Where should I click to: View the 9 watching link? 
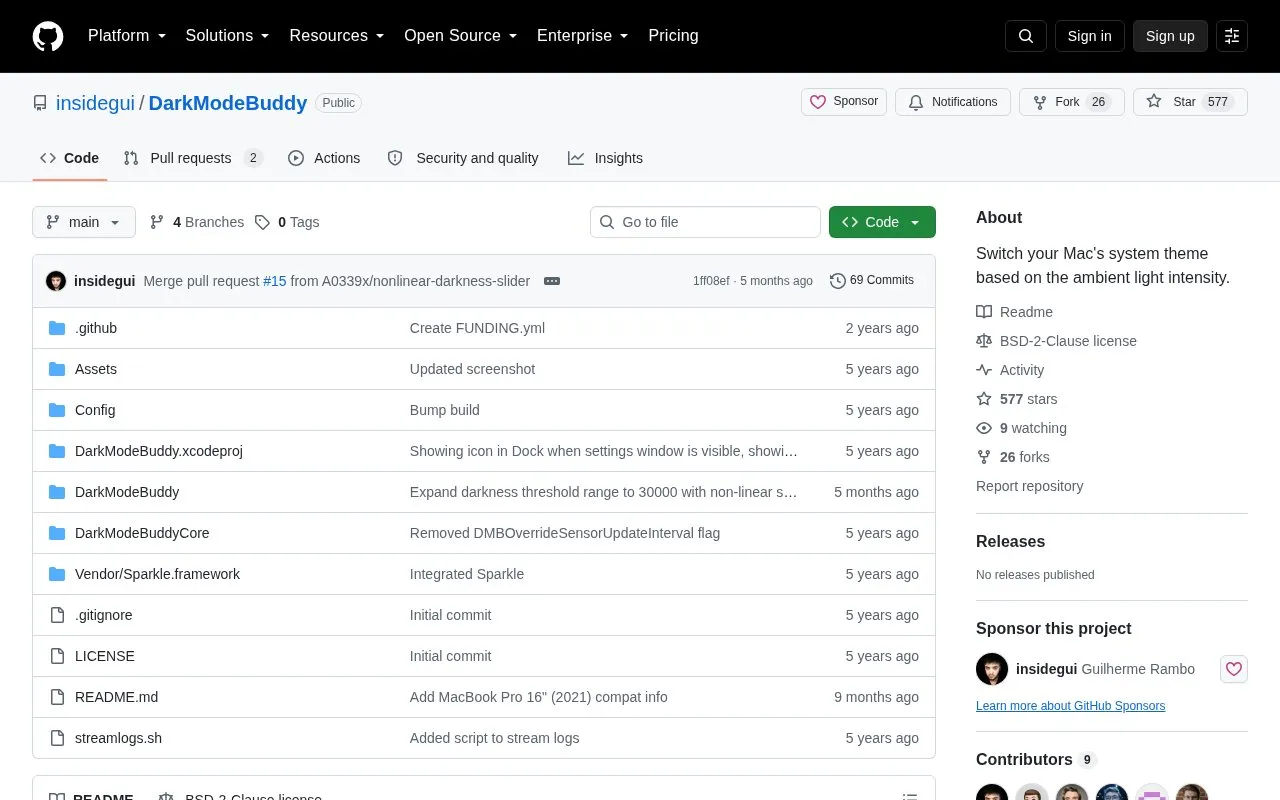point(1021,428)
